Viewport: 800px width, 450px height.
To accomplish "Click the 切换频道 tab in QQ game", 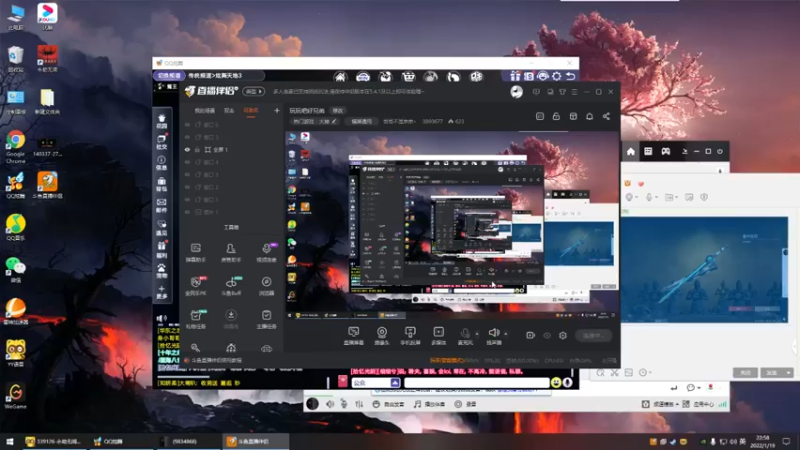I will [x=169, y=76].
